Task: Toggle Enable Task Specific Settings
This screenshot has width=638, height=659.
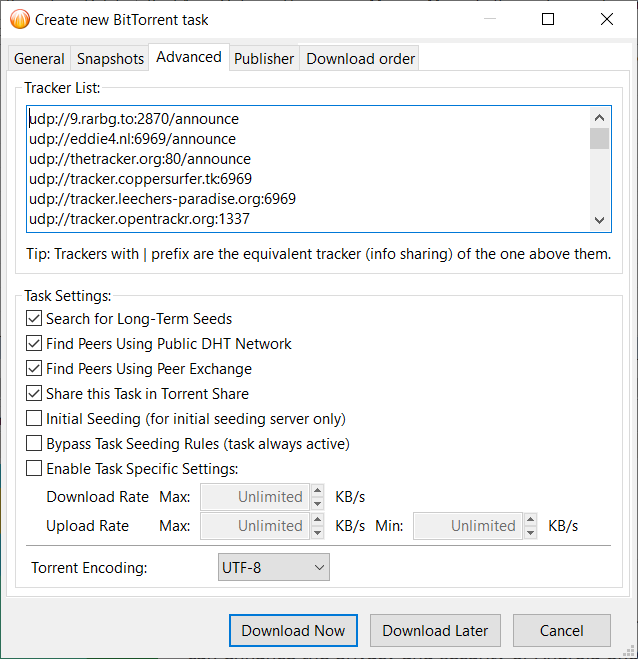Action: pos(35,469)
